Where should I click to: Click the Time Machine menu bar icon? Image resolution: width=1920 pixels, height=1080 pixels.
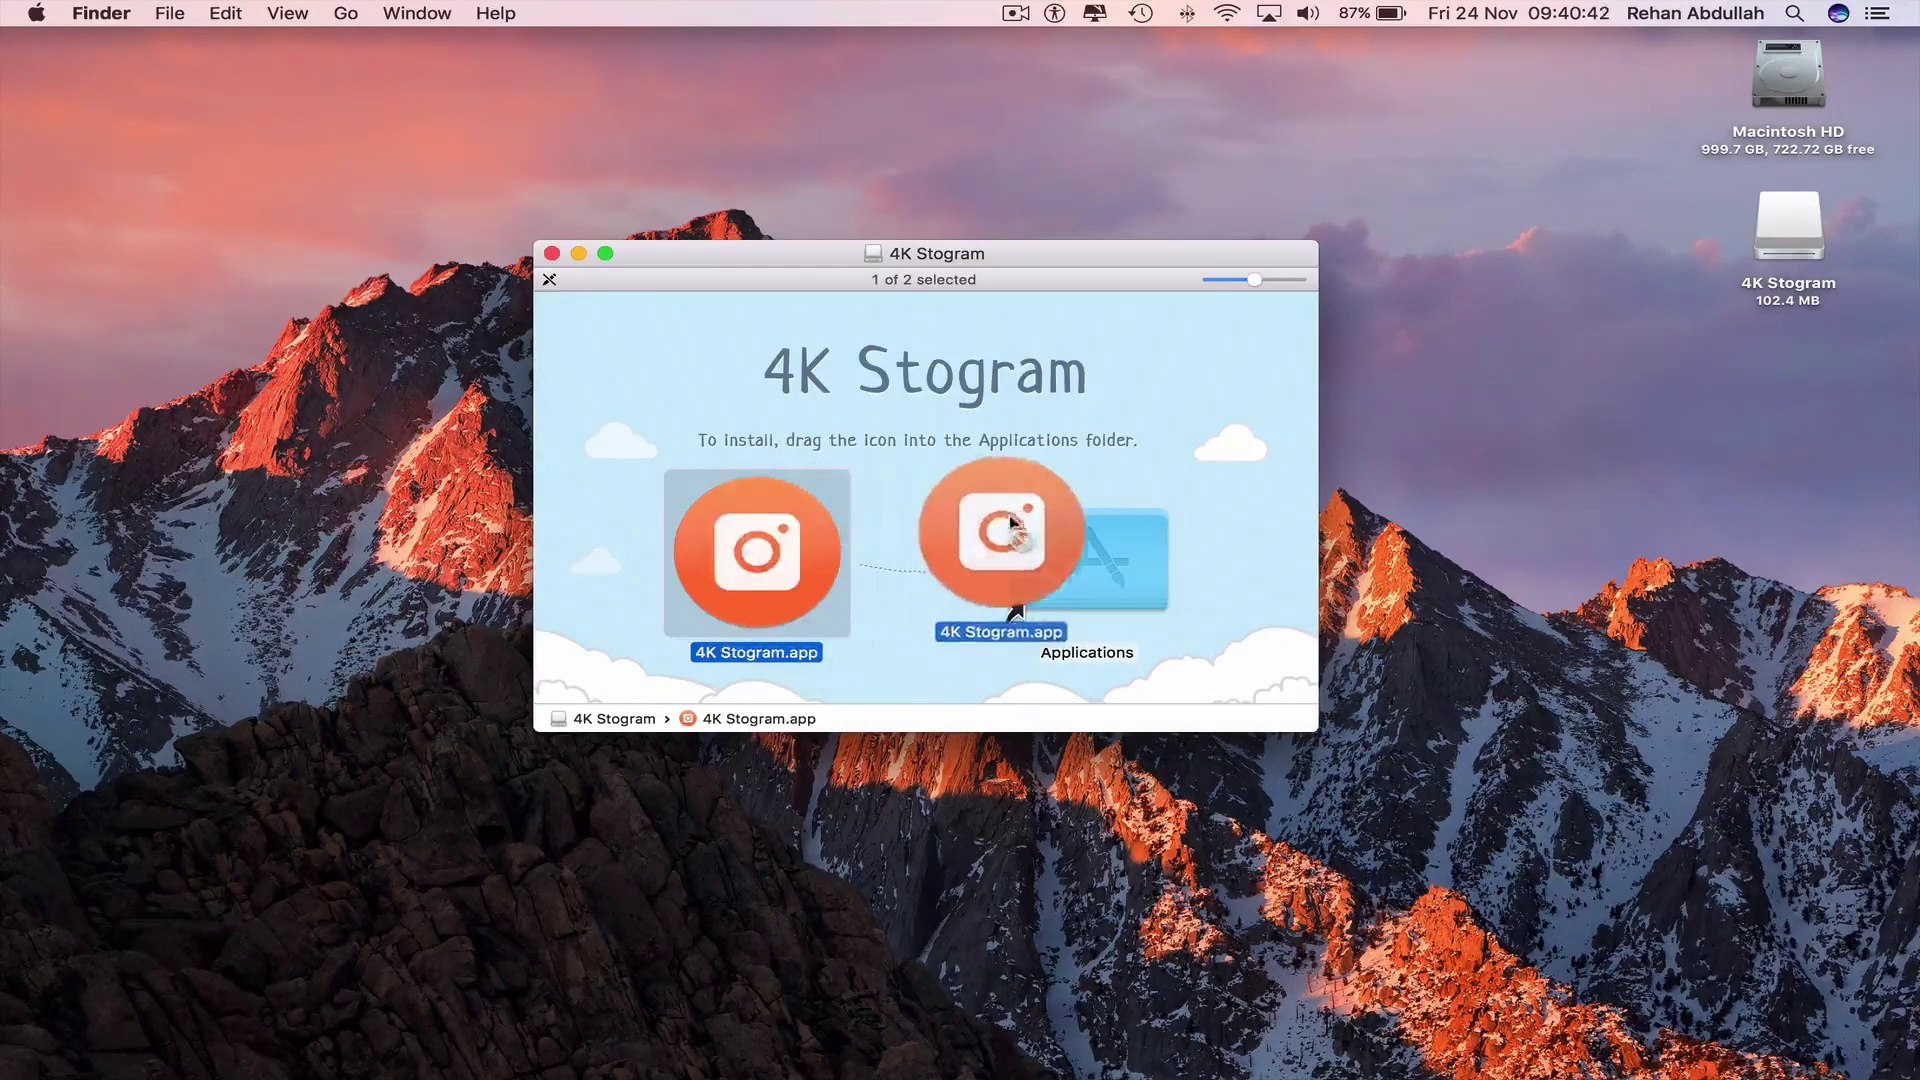tap(1141, 14)
